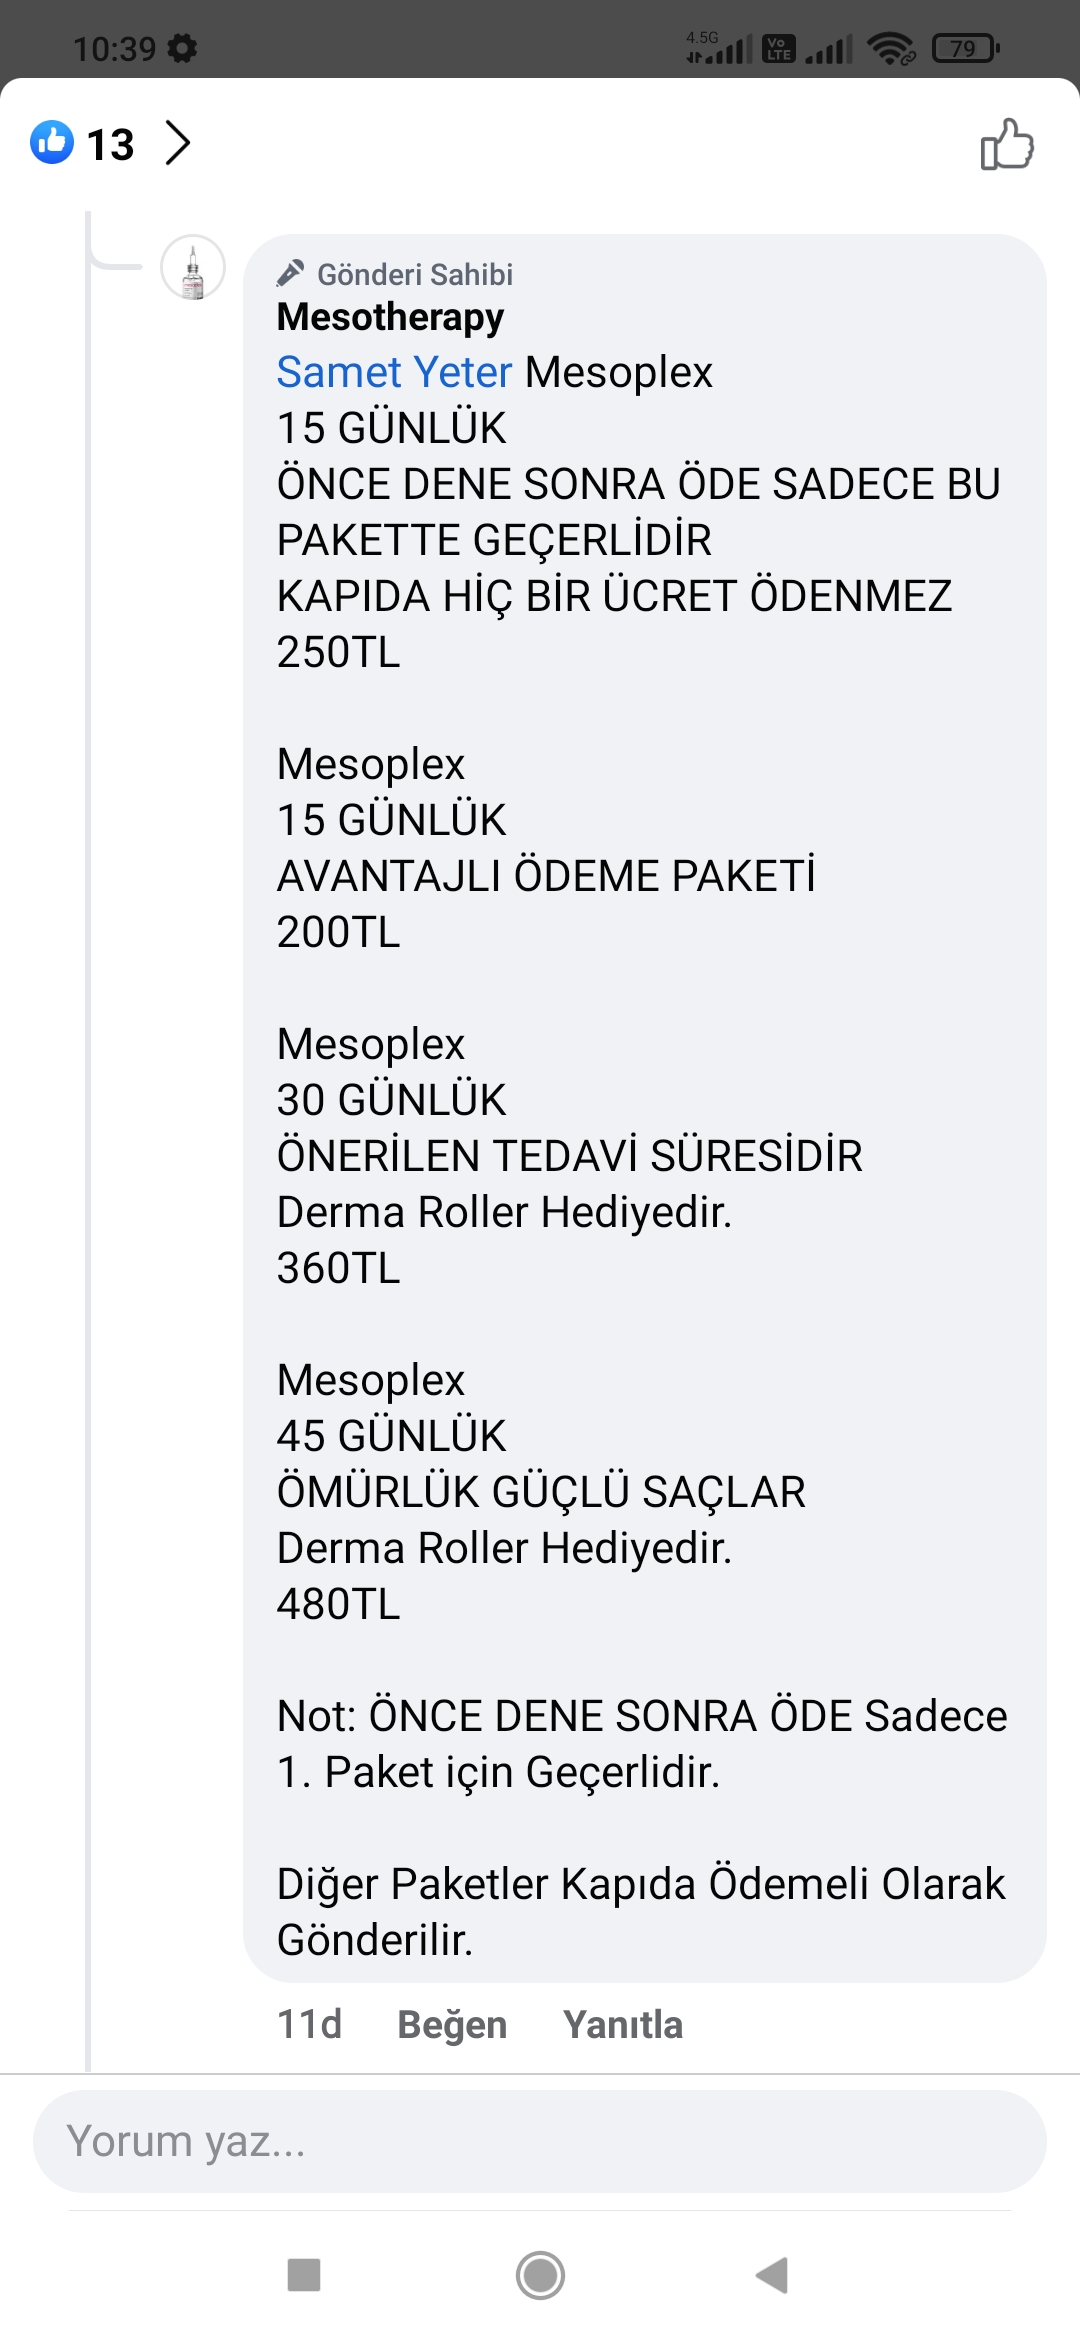Tap Yanıtla to reply to comment

point(623,2025)
